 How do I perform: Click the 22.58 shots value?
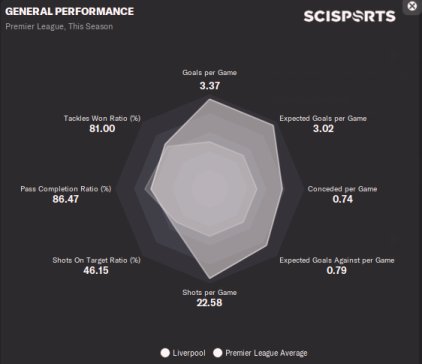pyautogui.click(x=209, y=303)
